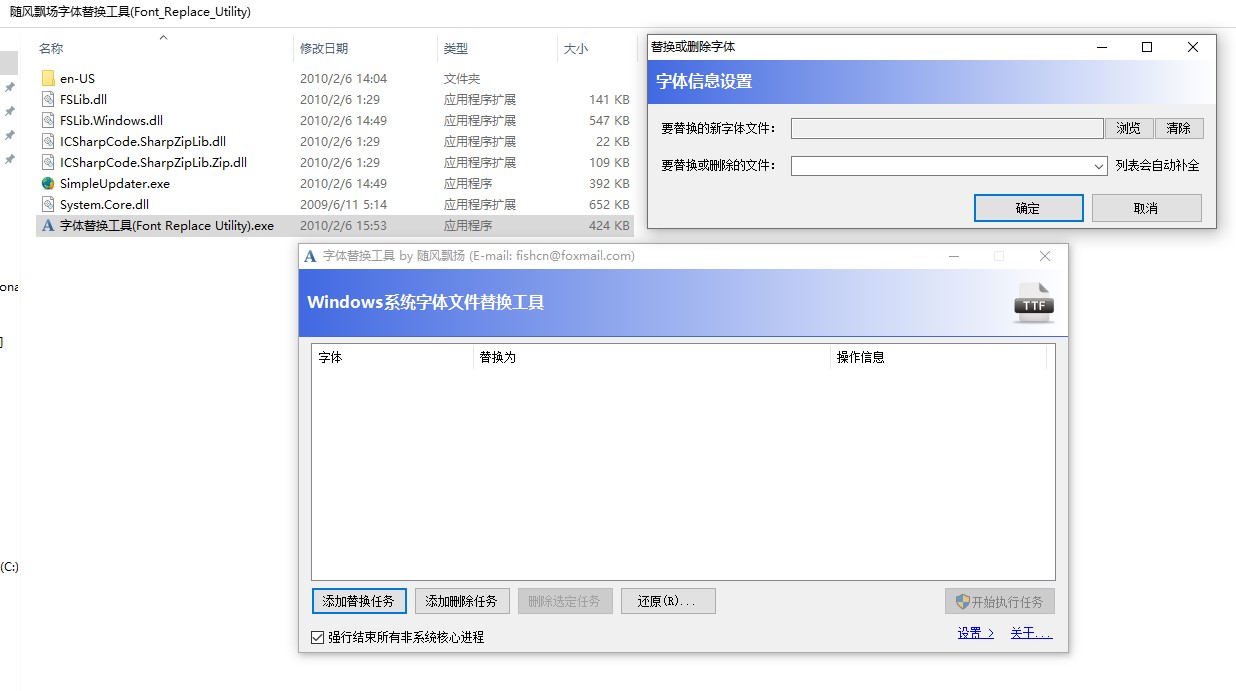Click 清除 button

(x=1179, y=128)
